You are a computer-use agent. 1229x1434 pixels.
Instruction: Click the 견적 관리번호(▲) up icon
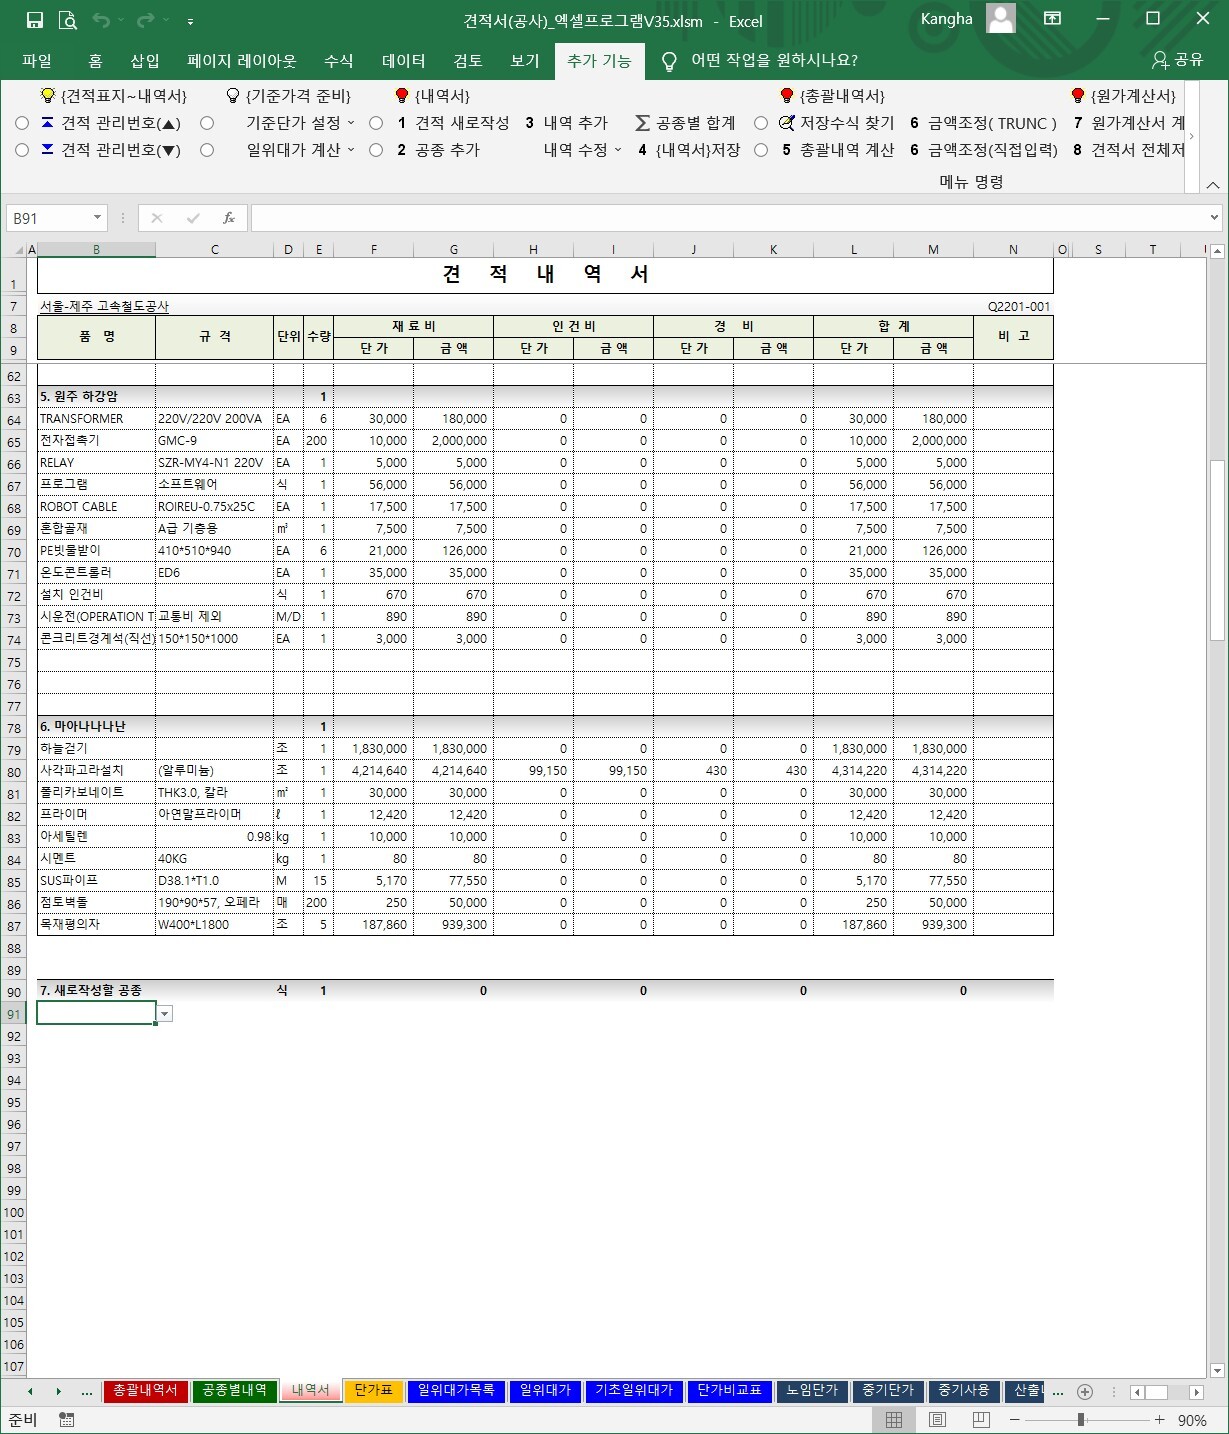48,123
